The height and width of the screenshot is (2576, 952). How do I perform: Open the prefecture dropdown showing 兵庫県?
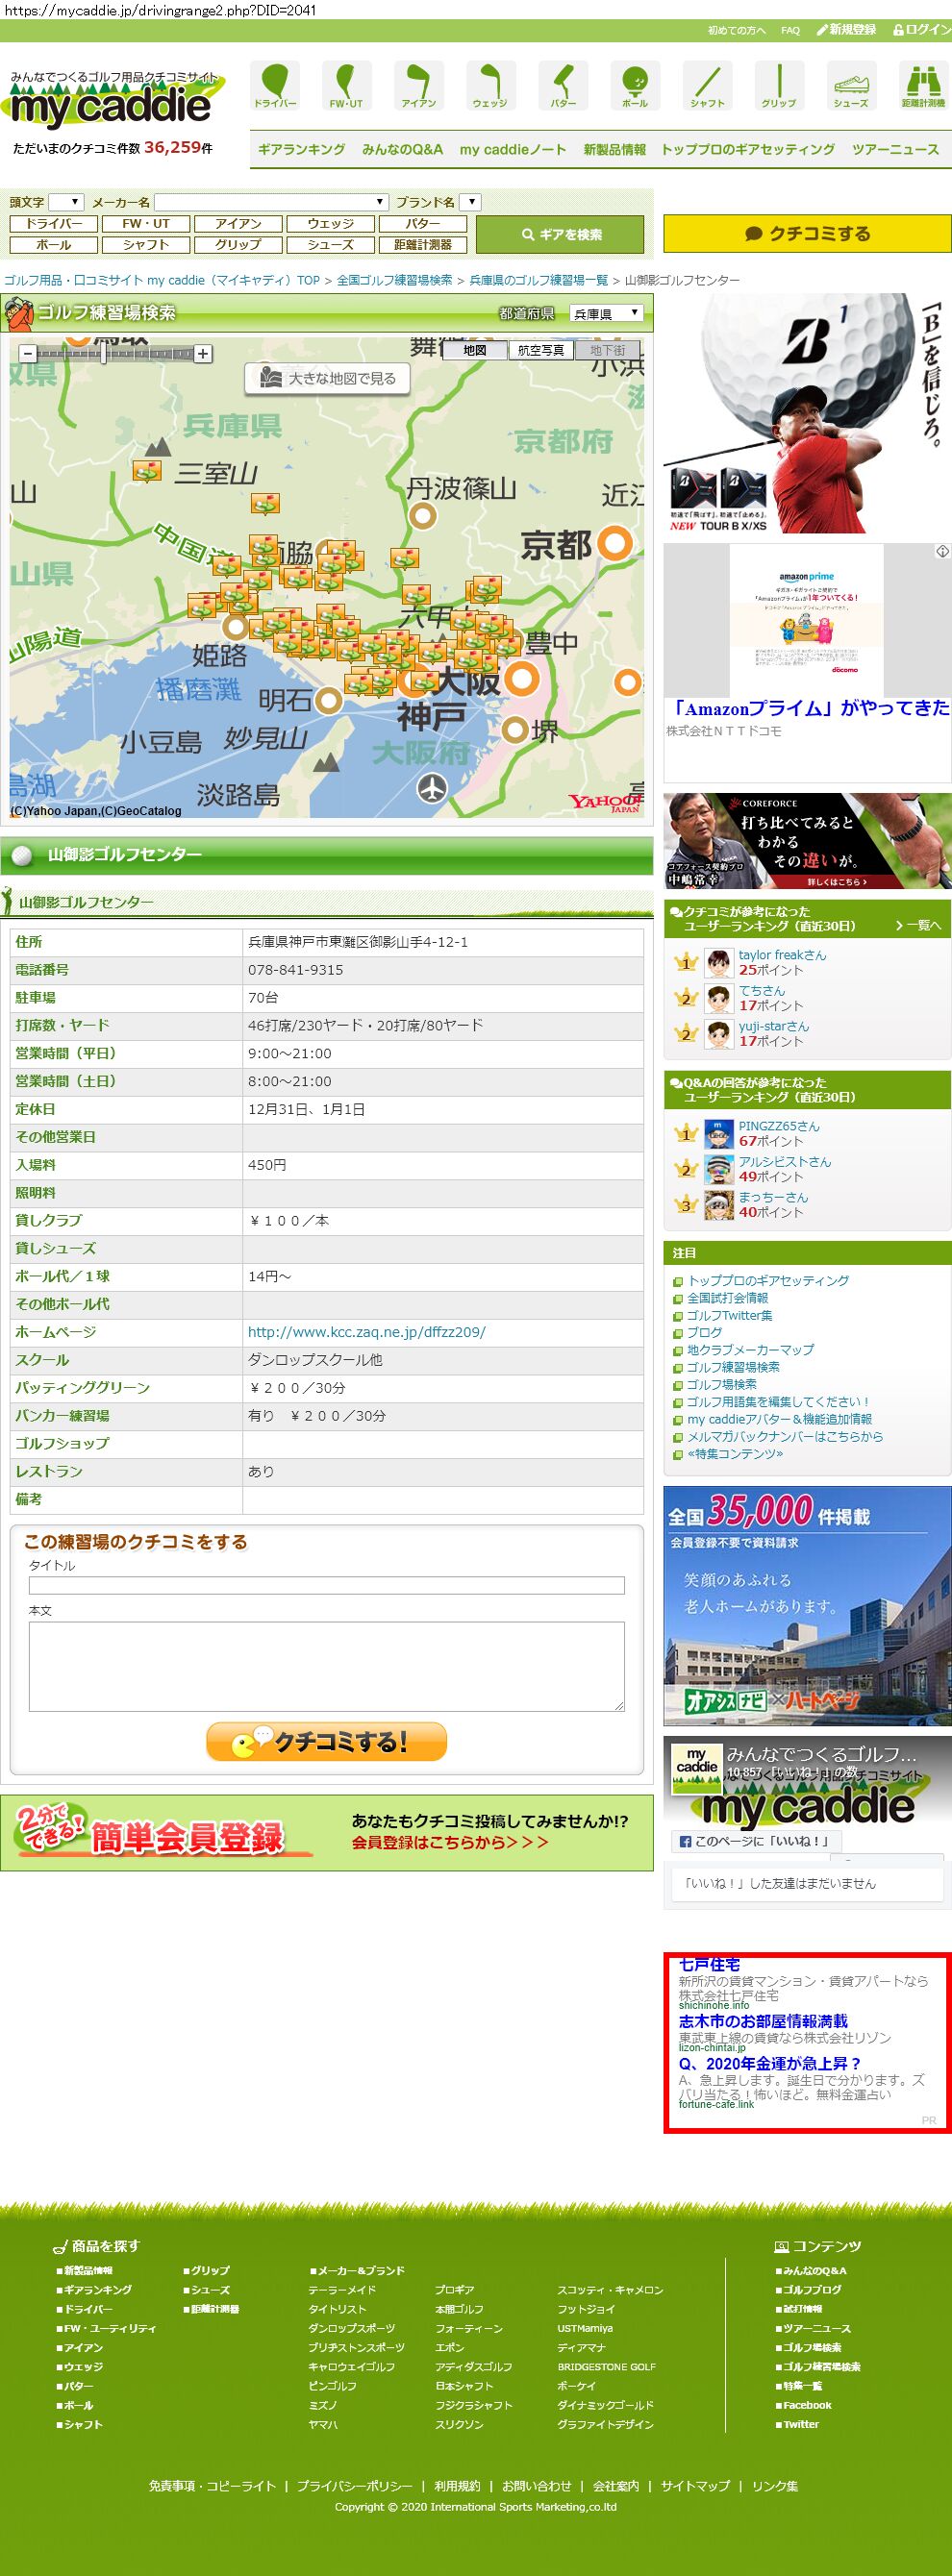click(x=606, y=313)
